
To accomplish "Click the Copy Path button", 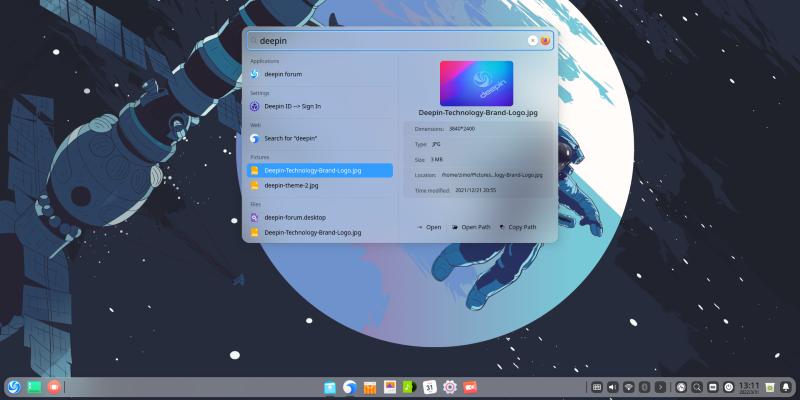I will pyautogui.click(x=517, y=227).
